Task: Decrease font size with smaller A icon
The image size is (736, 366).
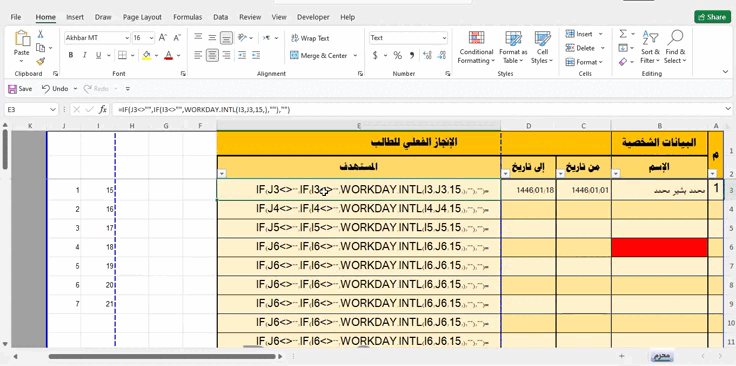Action: point(177,38)
